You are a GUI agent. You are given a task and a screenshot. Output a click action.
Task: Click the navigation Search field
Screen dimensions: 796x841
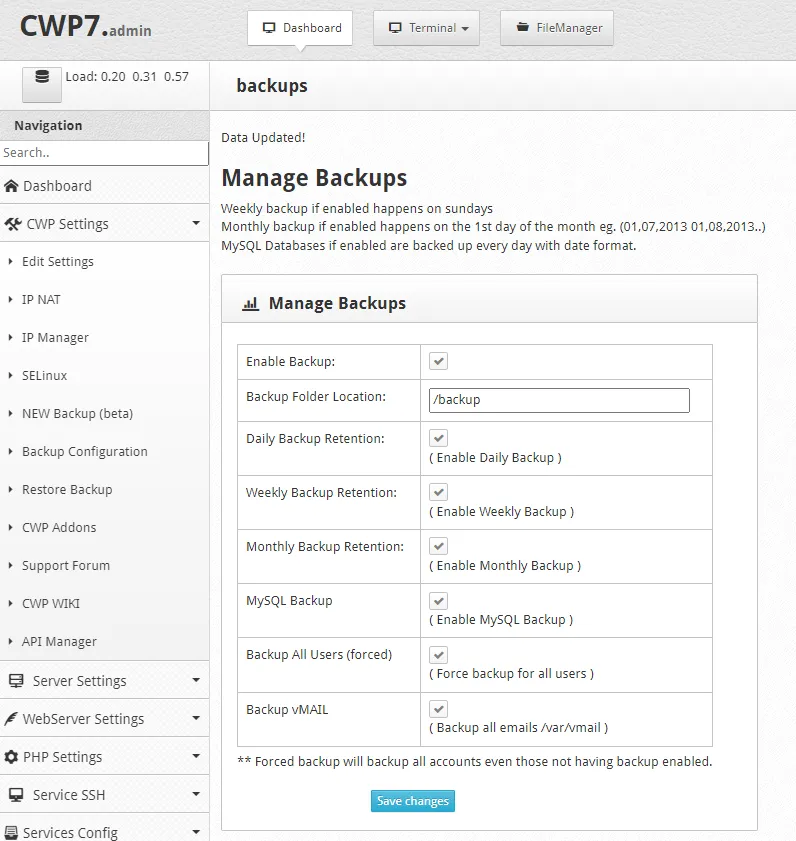[104, 153]
